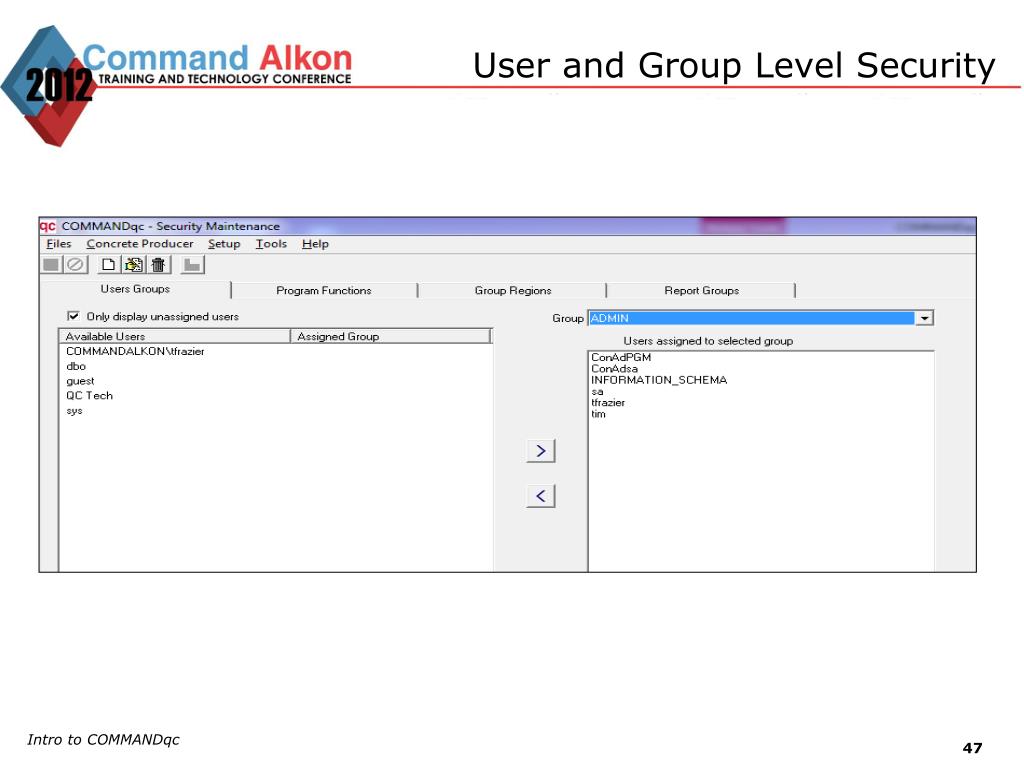Select ConAdsa in assigned users list
The width and height of the screenshot is (1024, 768).
click(x=615, y=368)
